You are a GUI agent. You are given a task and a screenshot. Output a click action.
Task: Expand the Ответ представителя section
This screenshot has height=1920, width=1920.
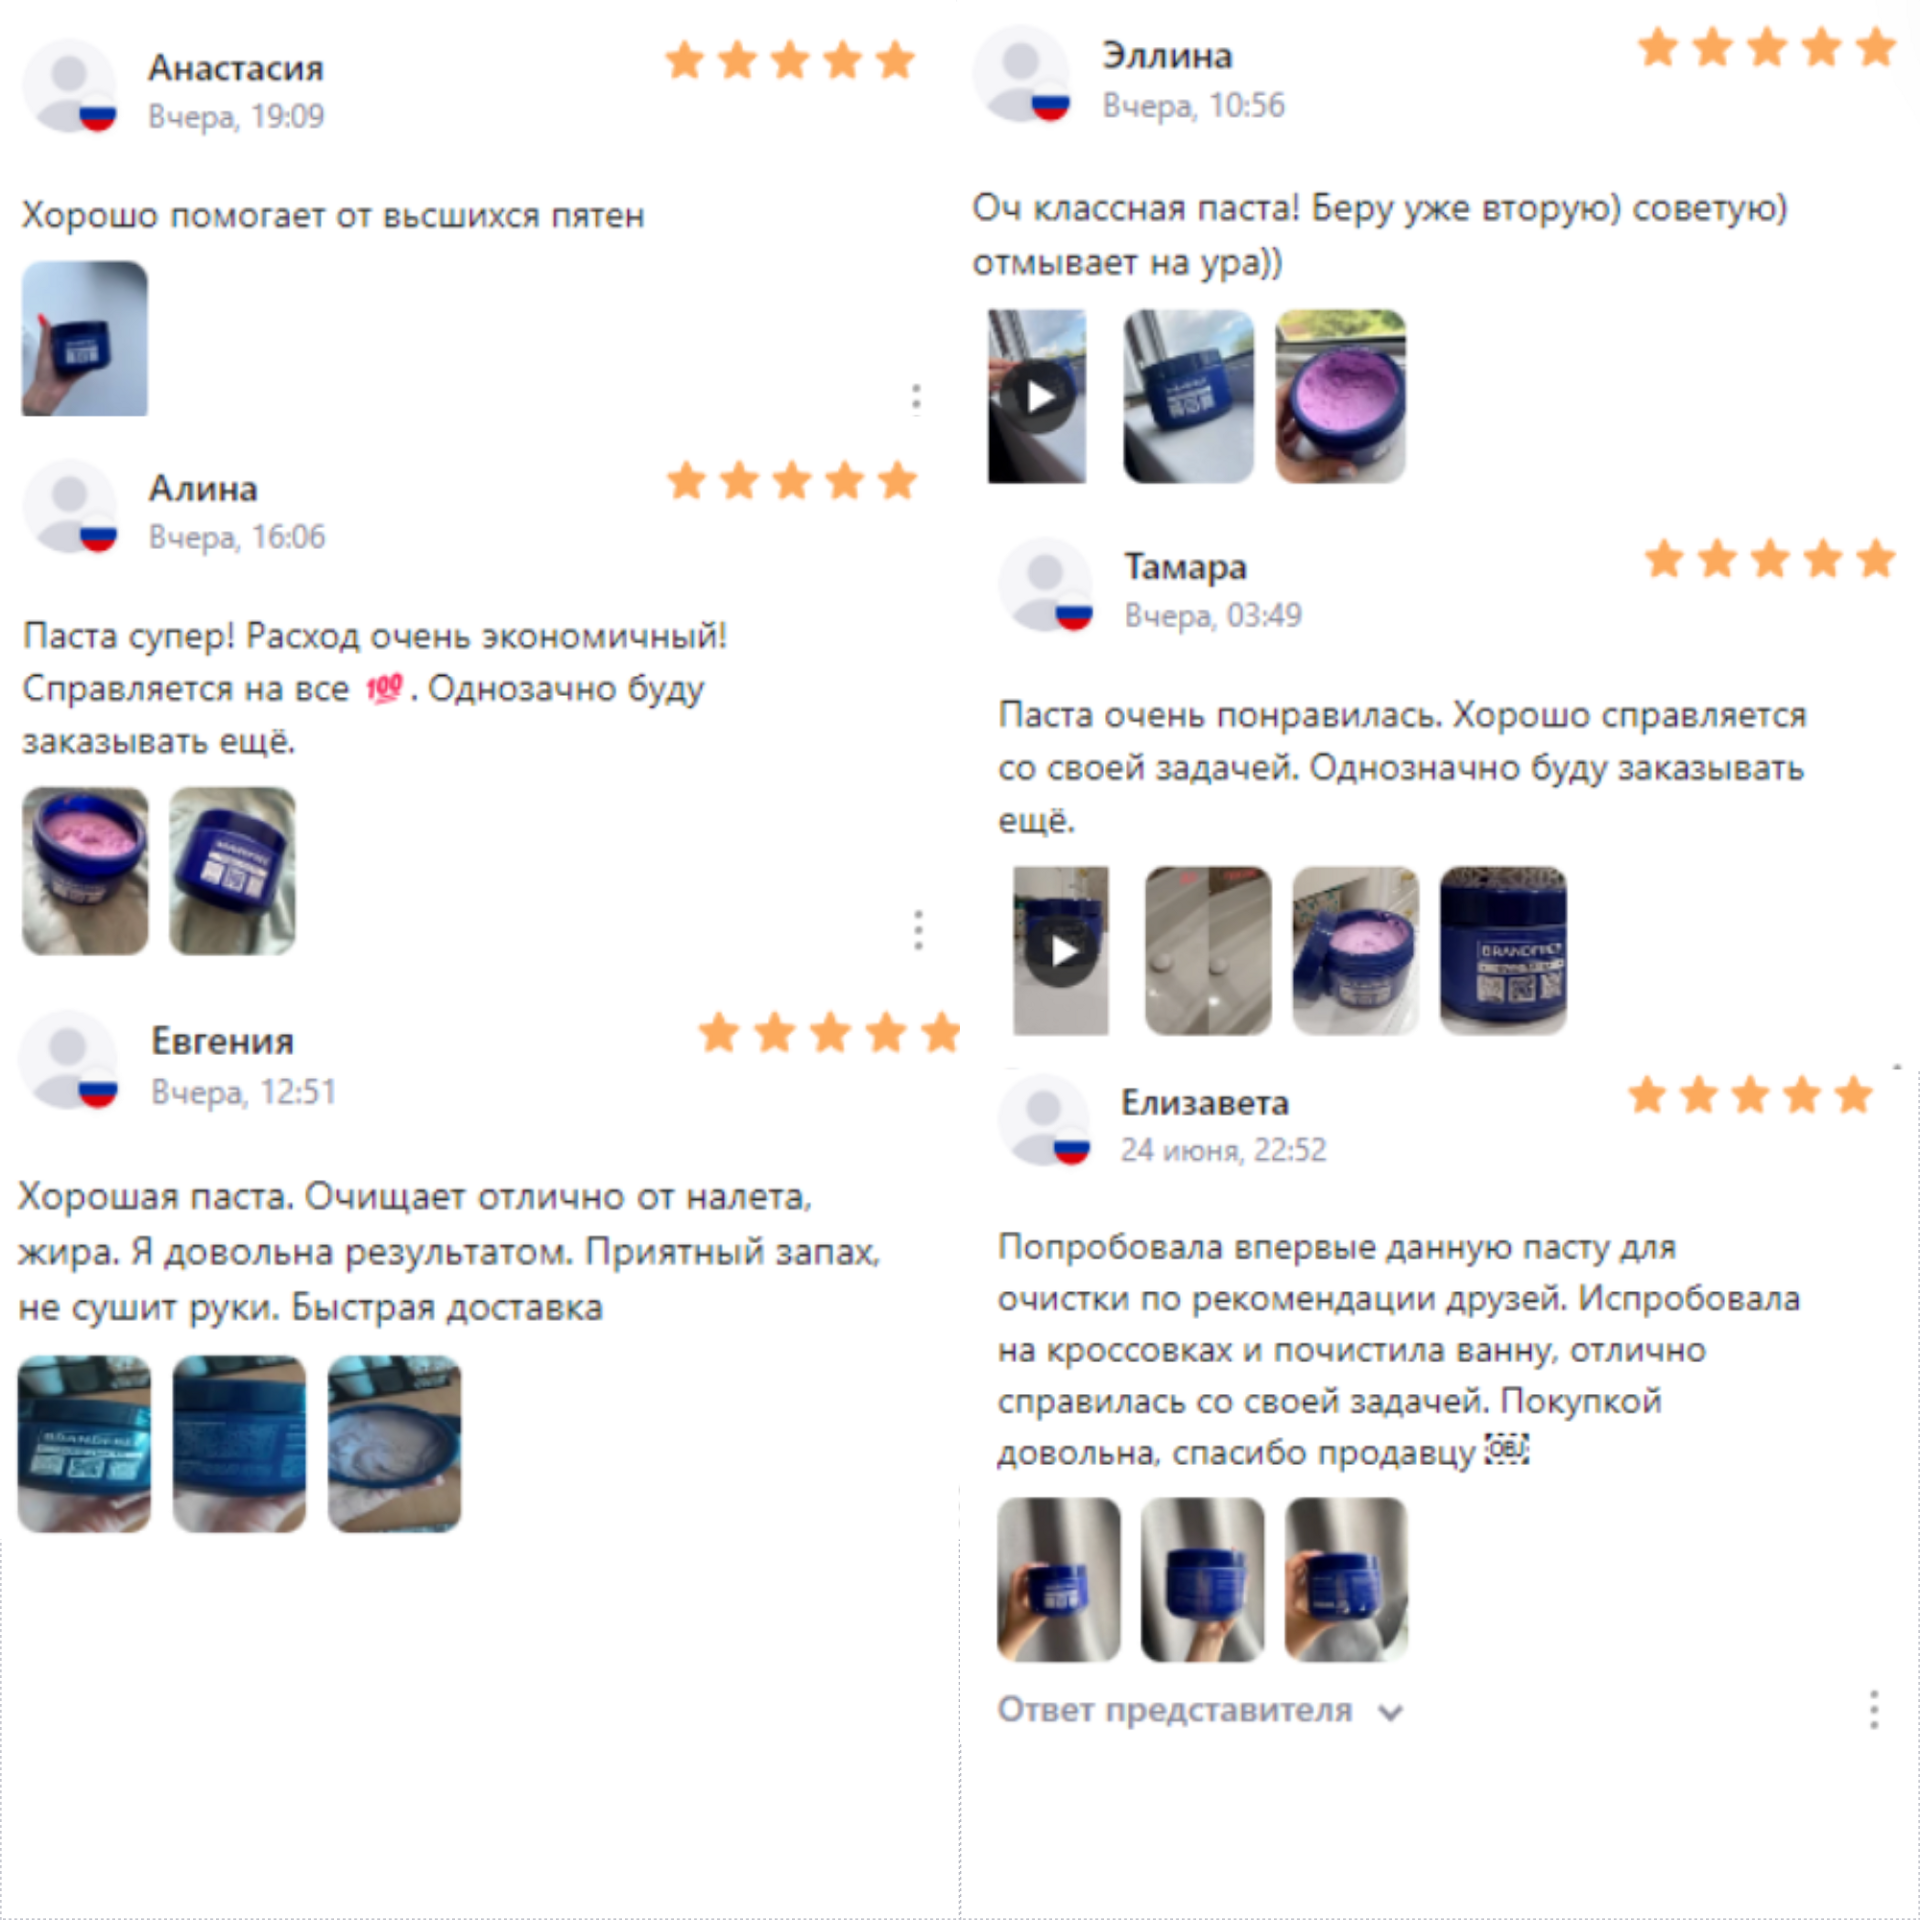pyautogui.click(x=1200, y=1710)
